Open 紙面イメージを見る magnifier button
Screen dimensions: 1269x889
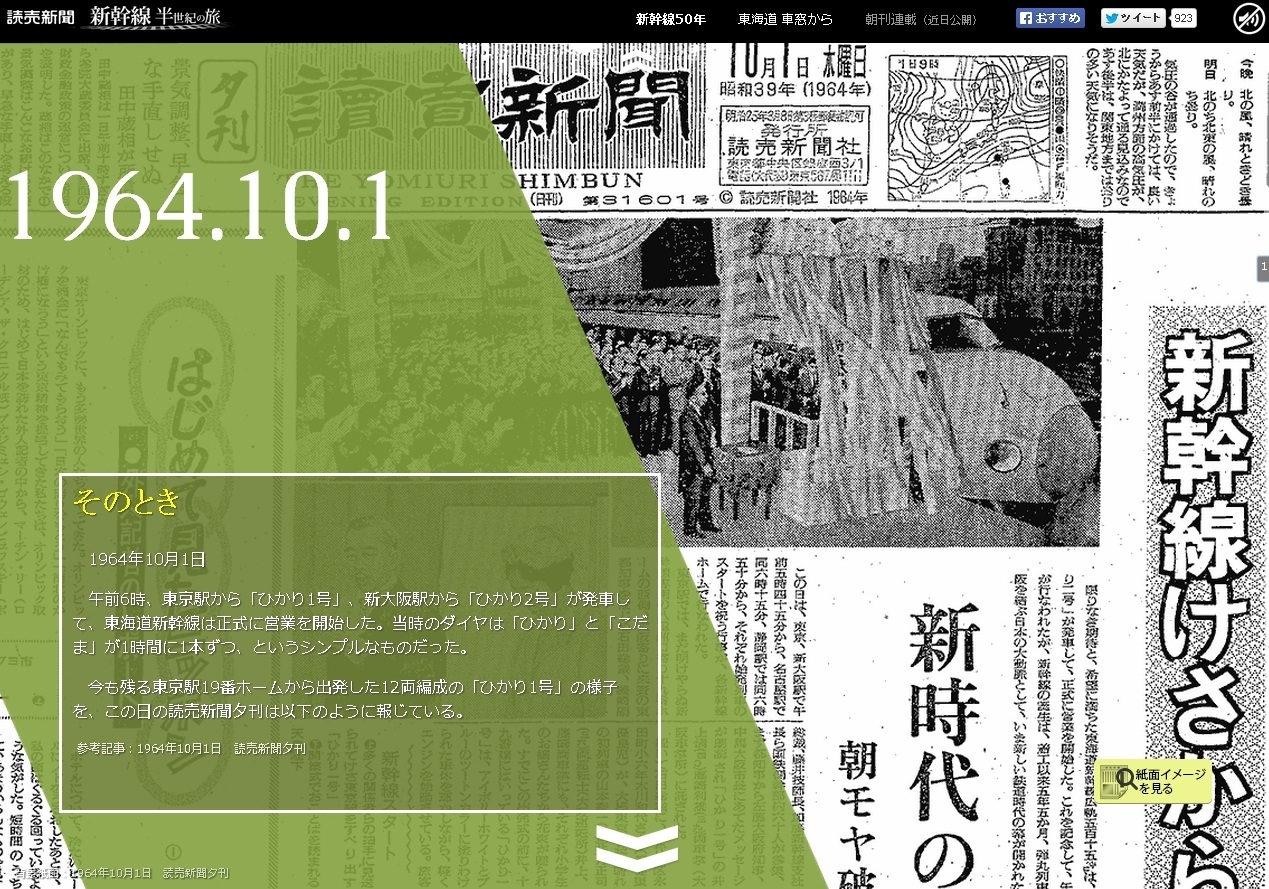pos(1153,781)
